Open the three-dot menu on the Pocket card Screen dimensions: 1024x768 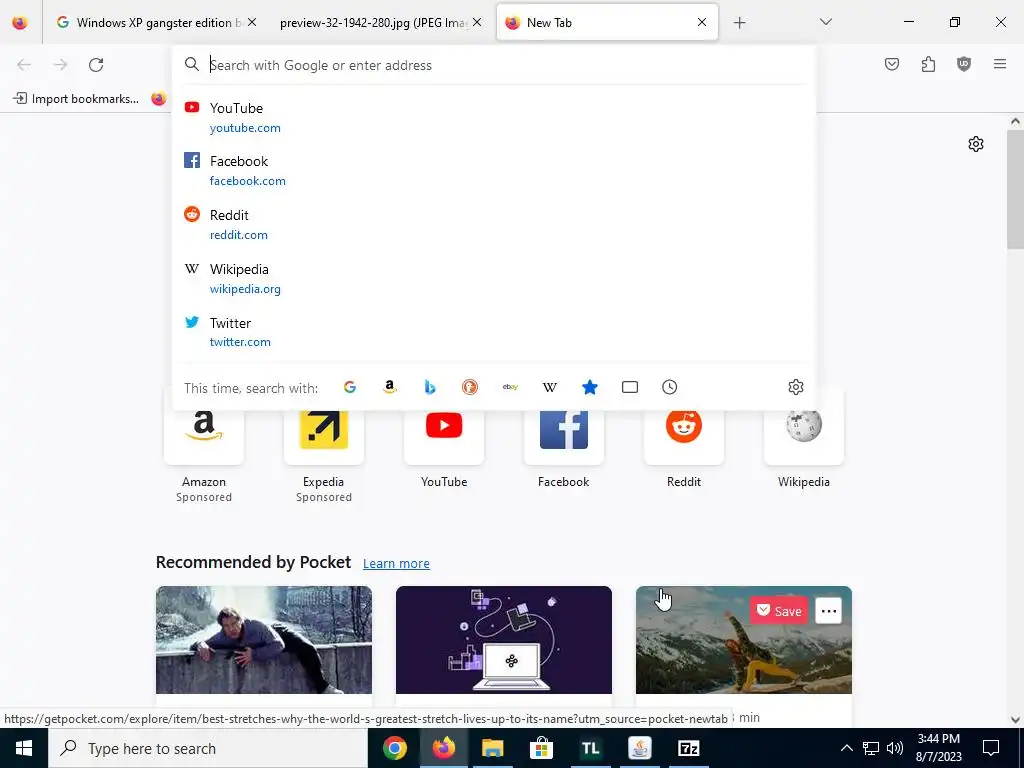point(829,611)
